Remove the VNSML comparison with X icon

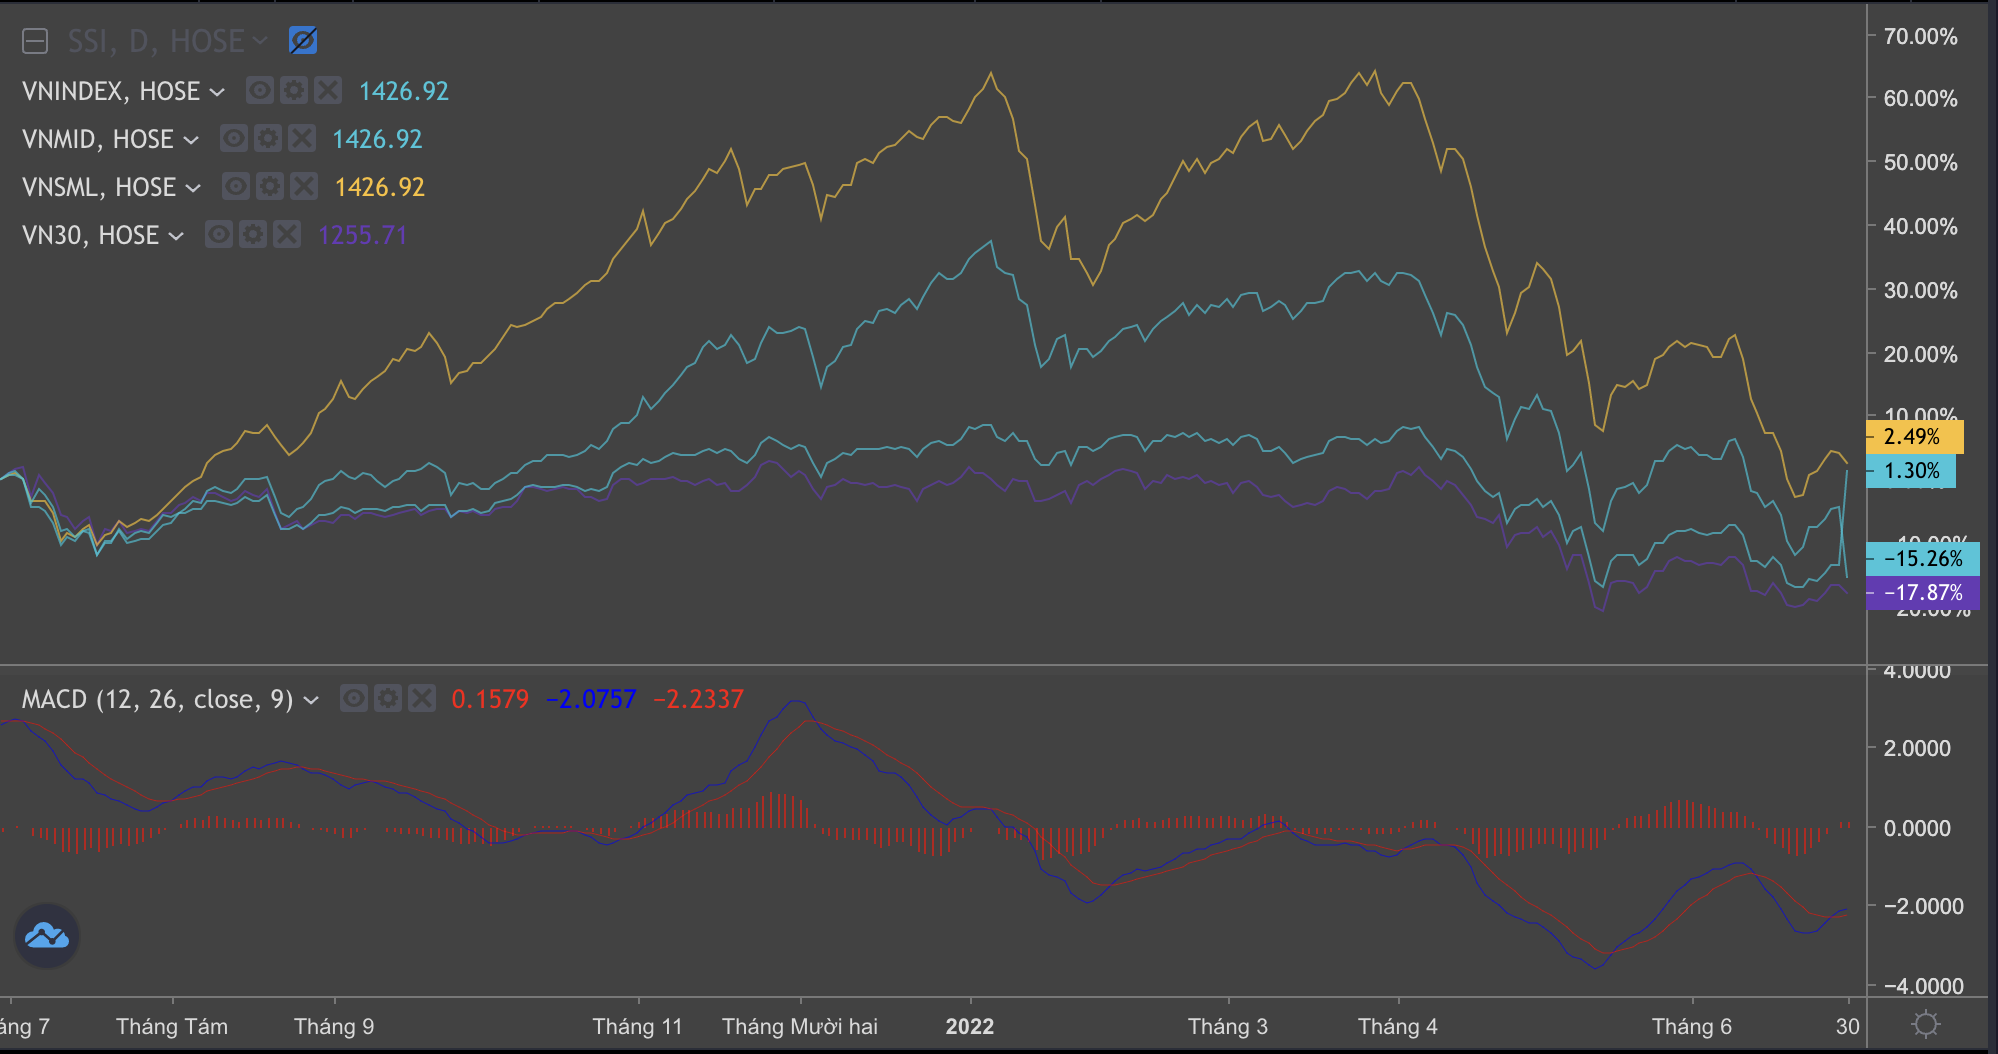(304, 187)
